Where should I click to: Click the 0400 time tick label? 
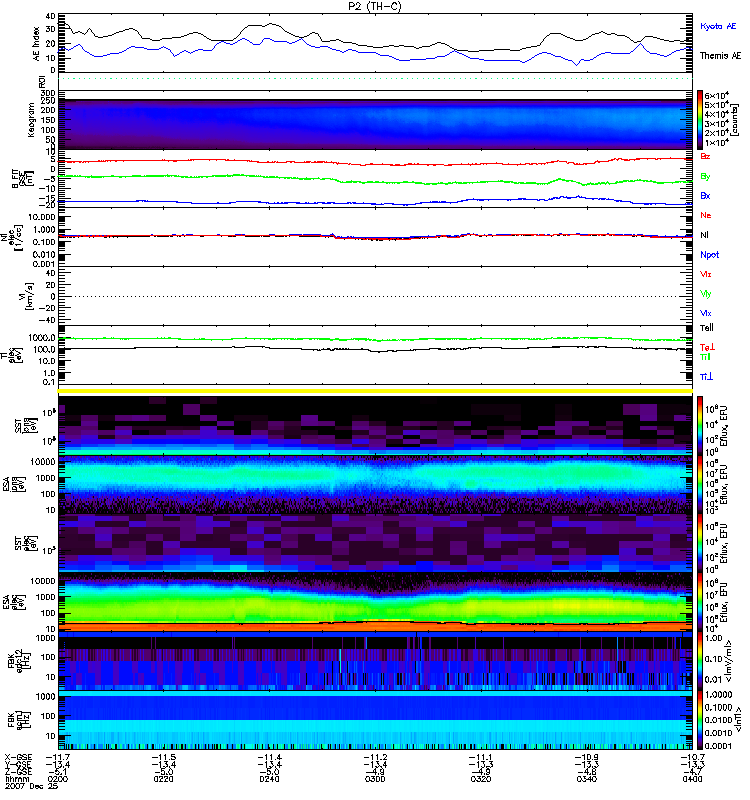[x=692, y=779]
